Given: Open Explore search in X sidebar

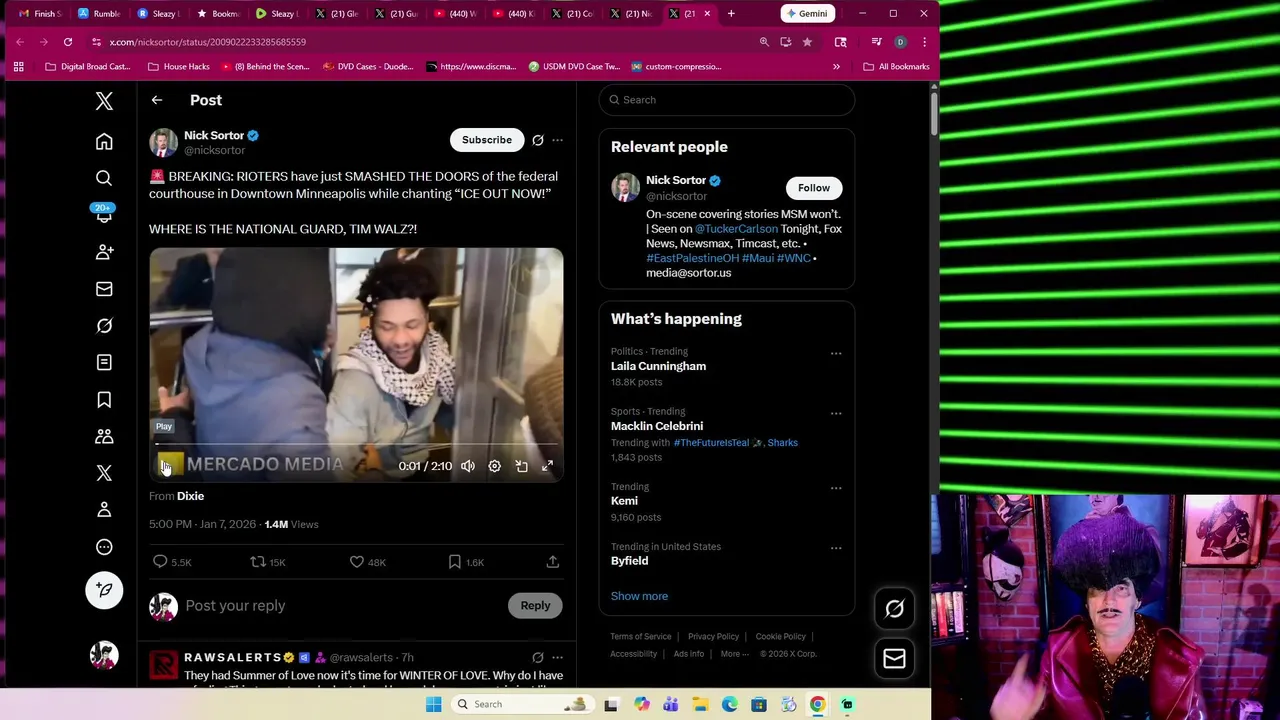Looking at the screenshot, I should (104, 178).
